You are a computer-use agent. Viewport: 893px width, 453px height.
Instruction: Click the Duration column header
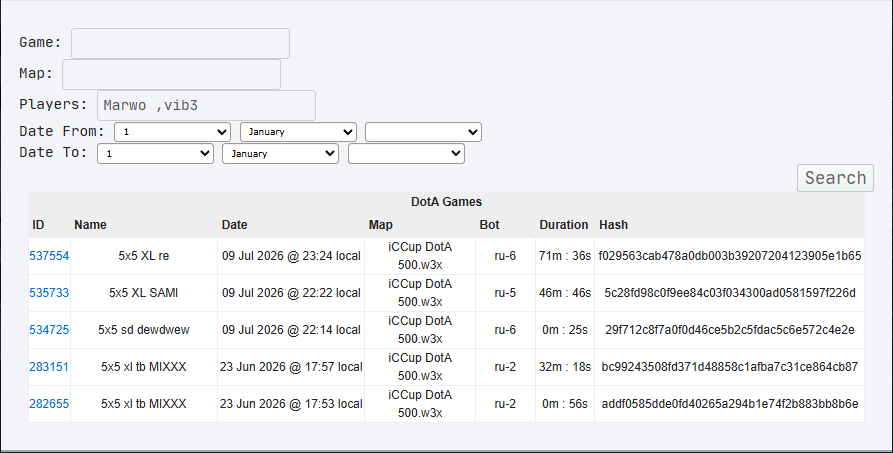click(564, 225)
